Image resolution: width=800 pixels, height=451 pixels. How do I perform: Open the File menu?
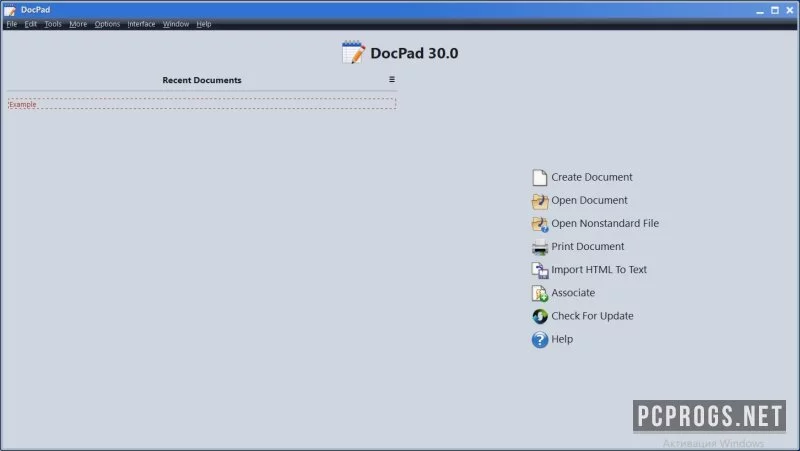pyautogui.click(x=11, y=24)
